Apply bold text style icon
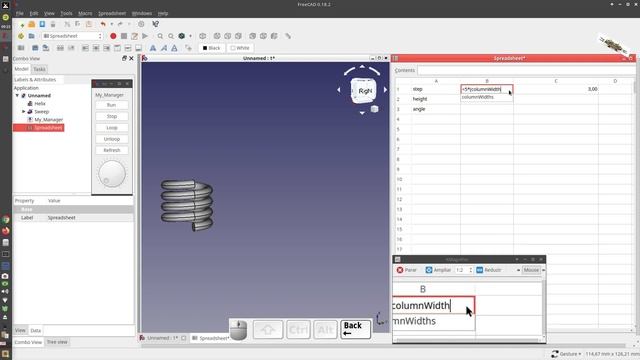This screenshot has width=640, height=360. click(x=153, y=48)
